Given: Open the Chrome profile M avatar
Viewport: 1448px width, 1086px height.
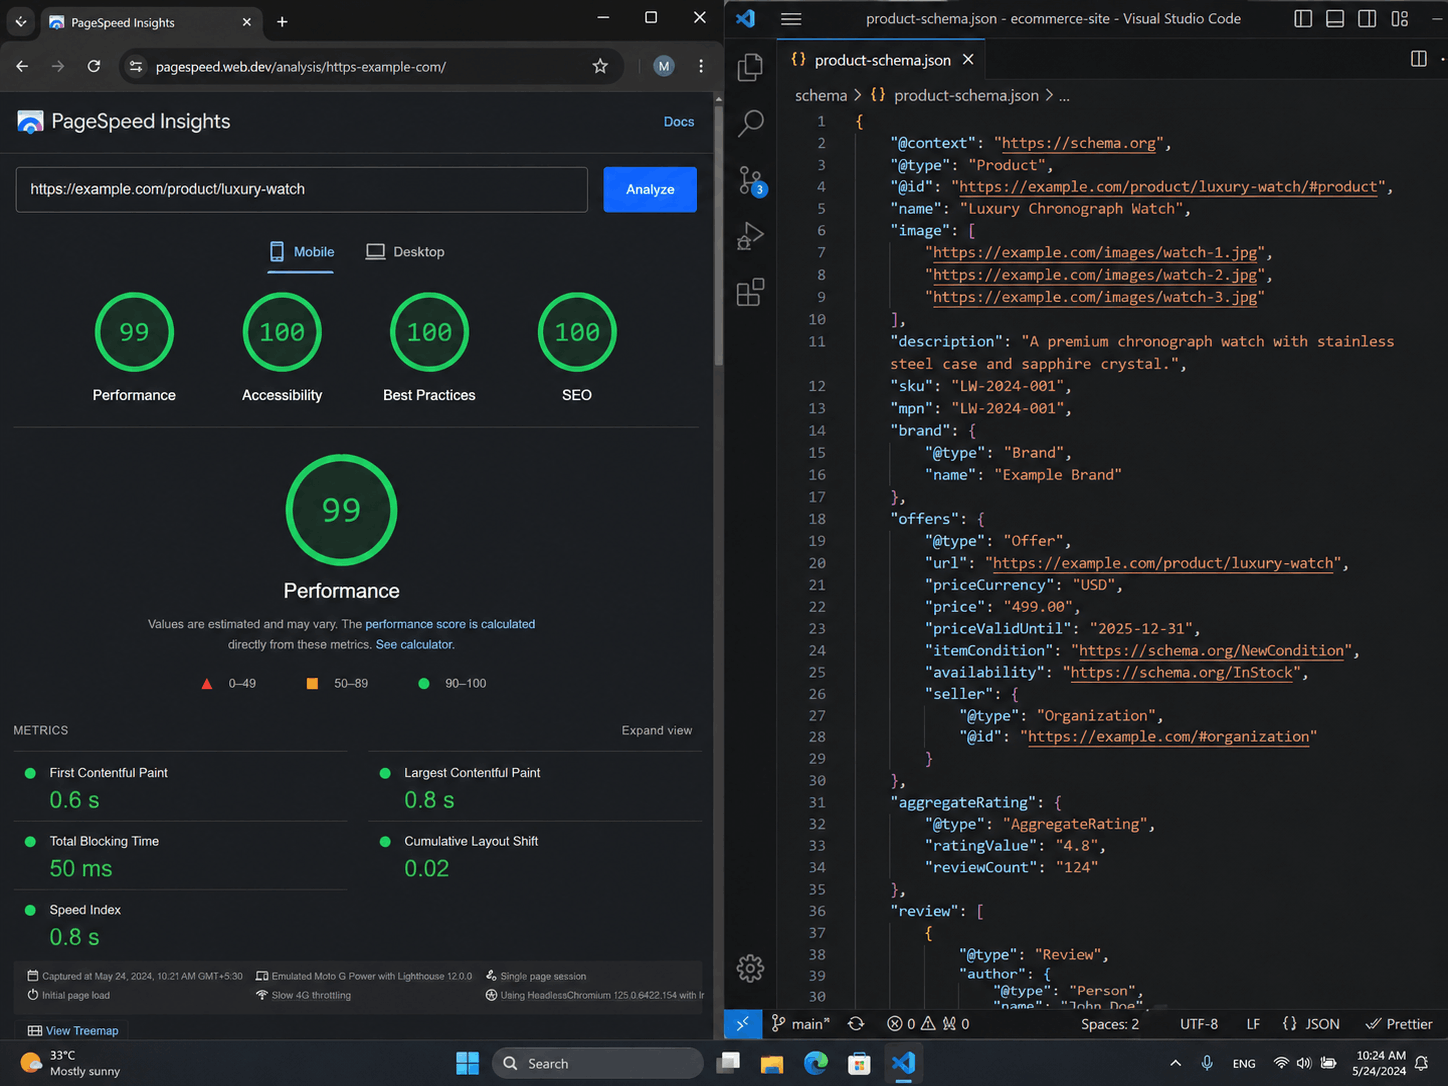Looking at the screenshot, I should click(x=664, y=66).
